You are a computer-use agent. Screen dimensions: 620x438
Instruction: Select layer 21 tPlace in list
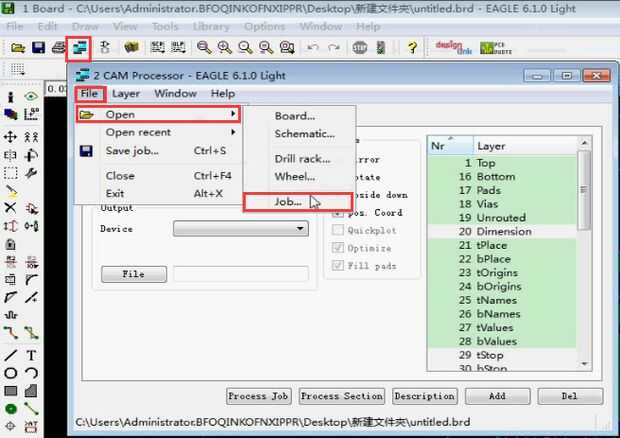pyautogui.click(x=503, y=245)
